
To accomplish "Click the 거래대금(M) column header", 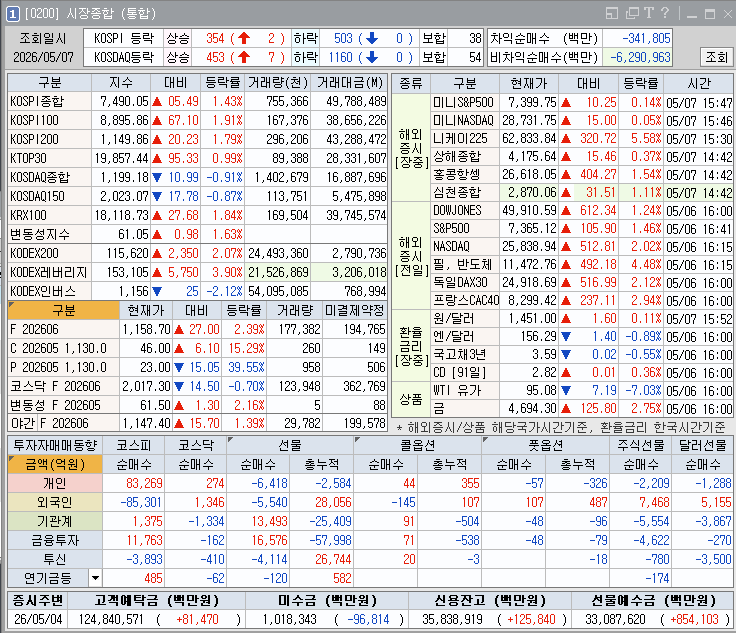I will coord(350,83).
